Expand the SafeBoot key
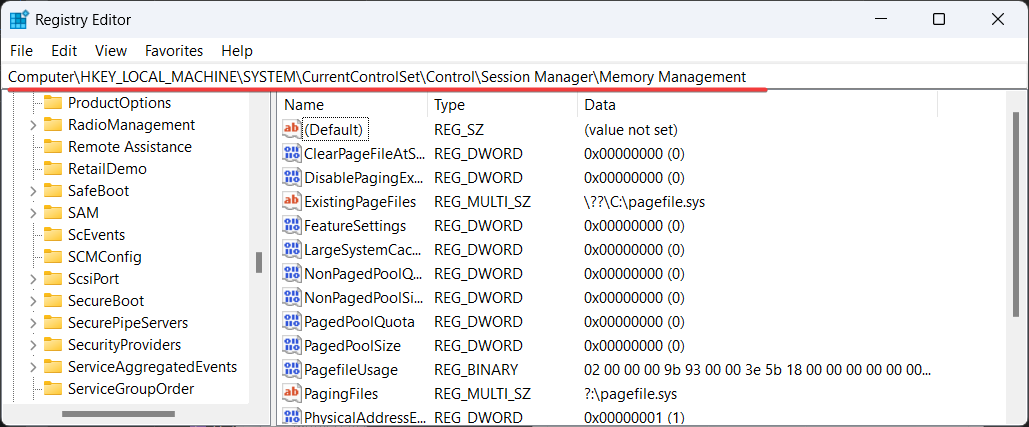The image size is (1029, 427). click(x=33, y=191)
